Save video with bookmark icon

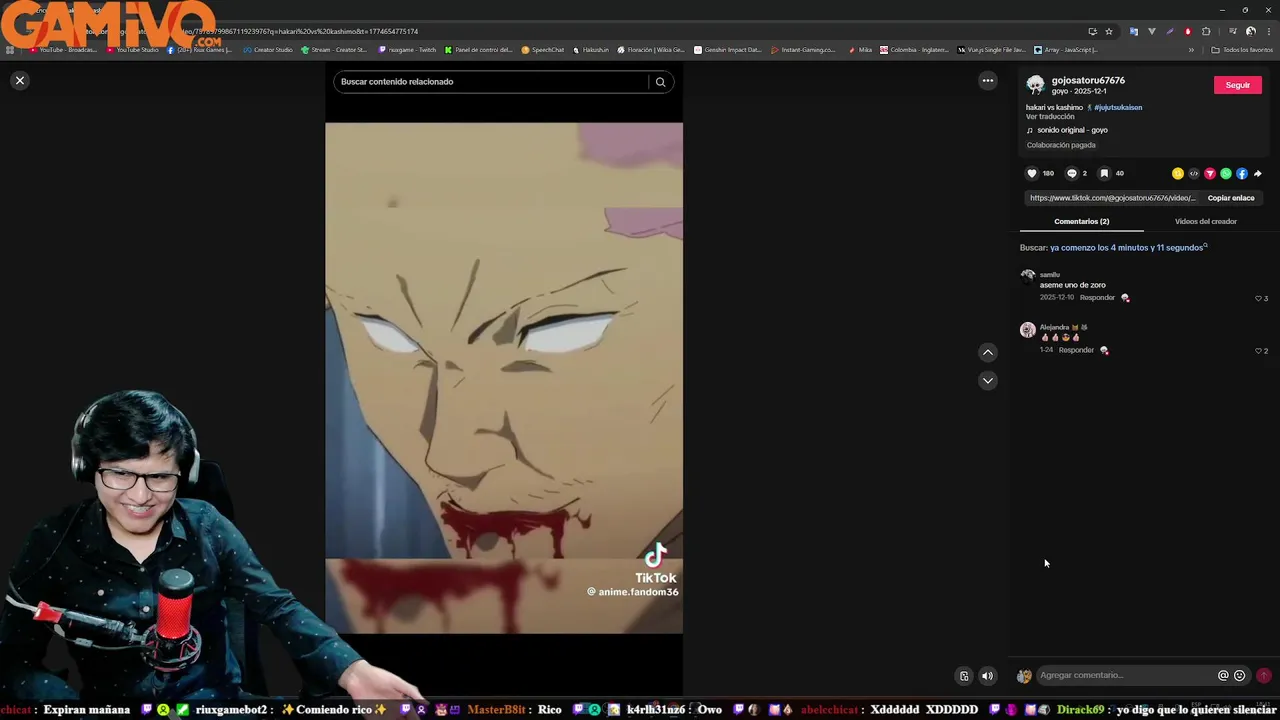coord(1104,173)
